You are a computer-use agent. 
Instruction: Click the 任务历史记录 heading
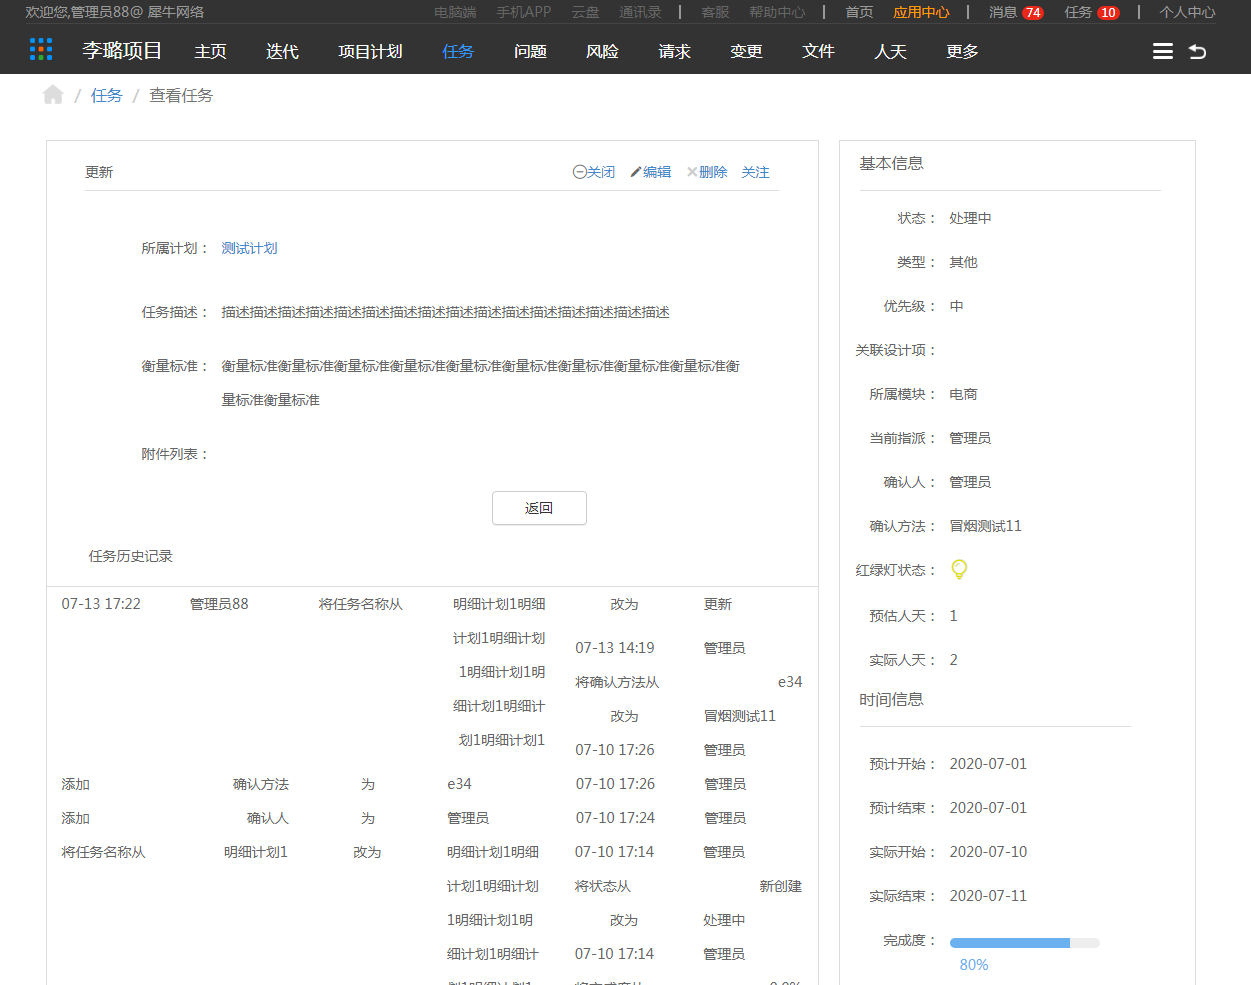tap(130, 556)
